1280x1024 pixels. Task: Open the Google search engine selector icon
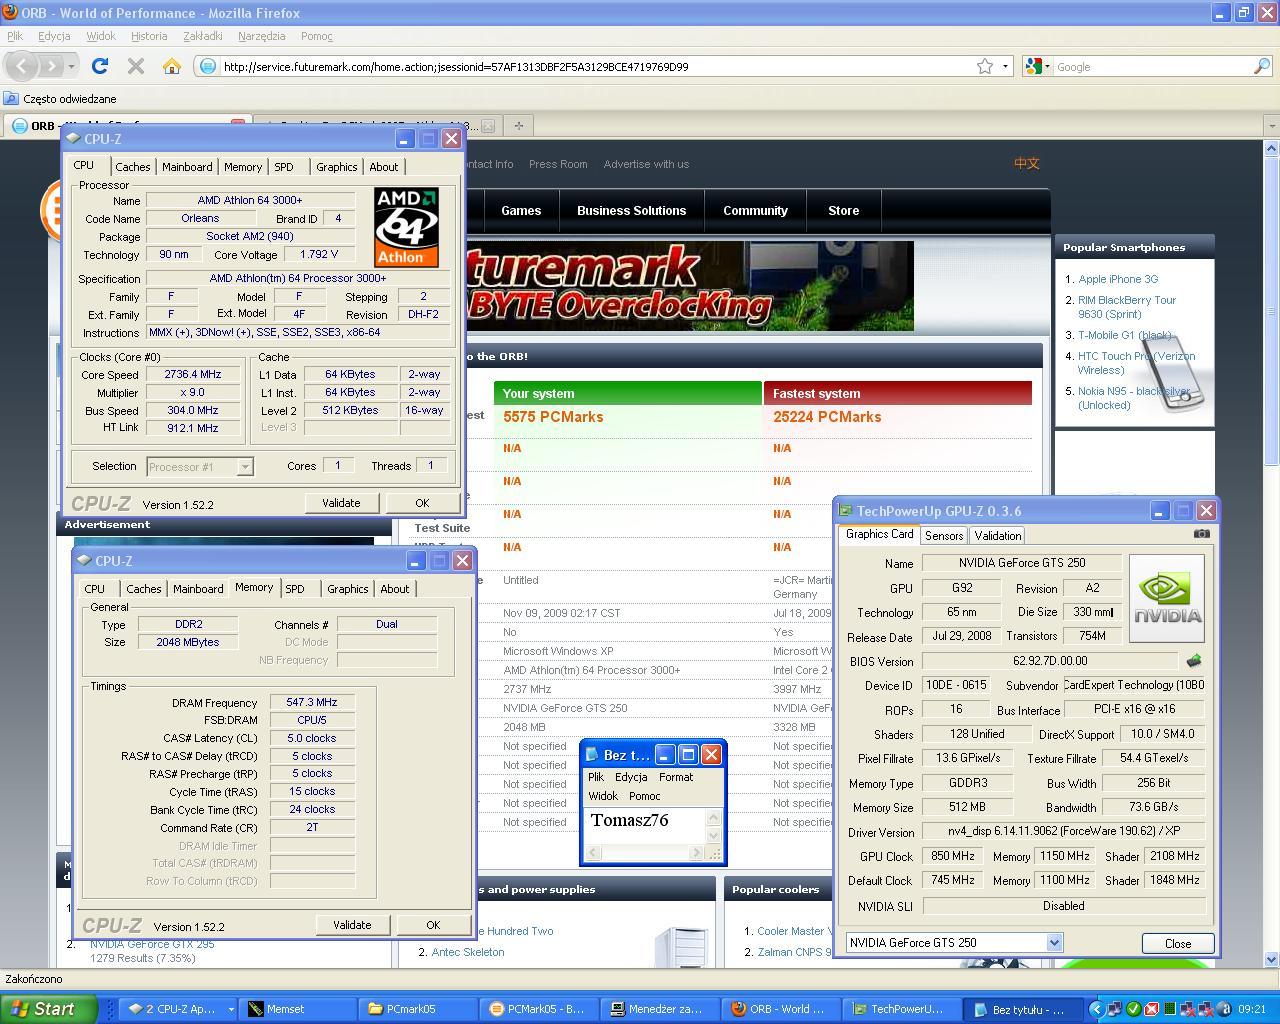(x=1037, y=66)
